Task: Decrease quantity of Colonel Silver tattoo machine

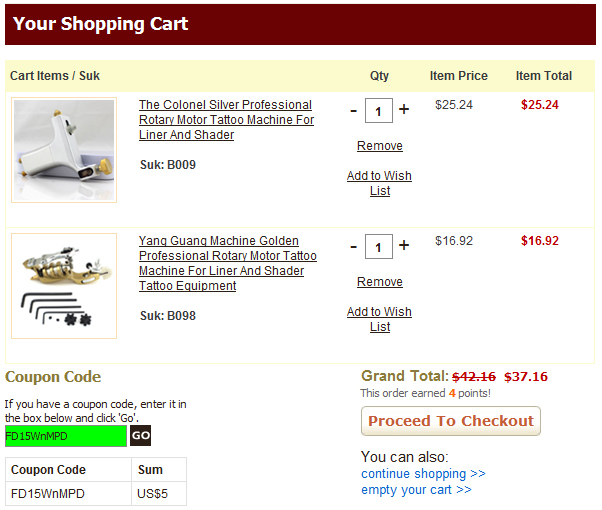Action: tap(354, 111)
